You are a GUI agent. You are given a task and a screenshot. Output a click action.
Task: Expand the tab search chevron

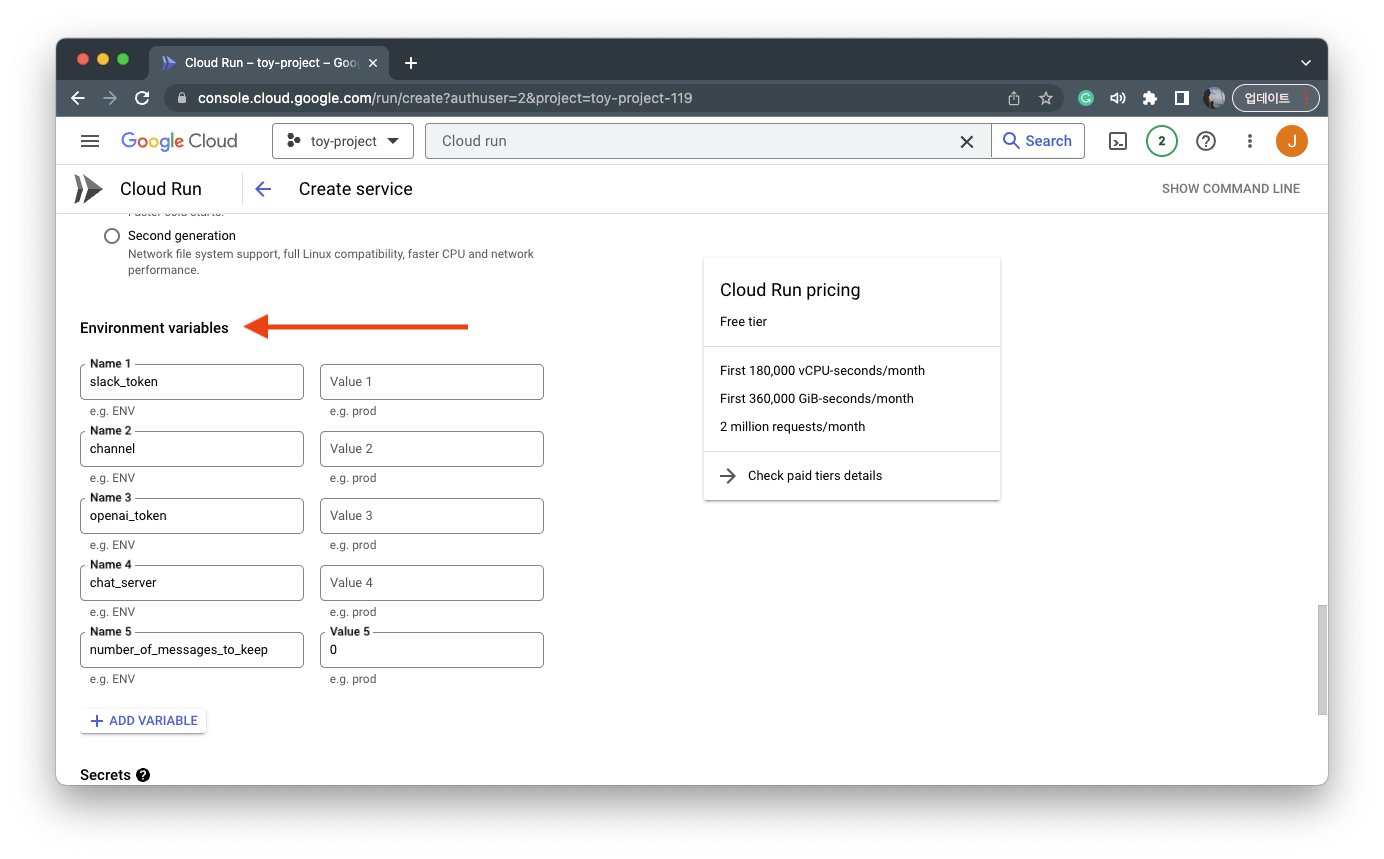coord(1305,62)
